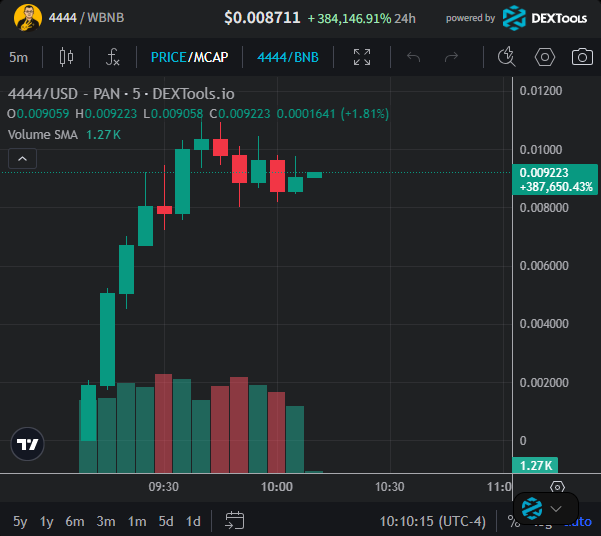Click the 09:30 time axis label

pyautogui.click(x=164, y=487)
